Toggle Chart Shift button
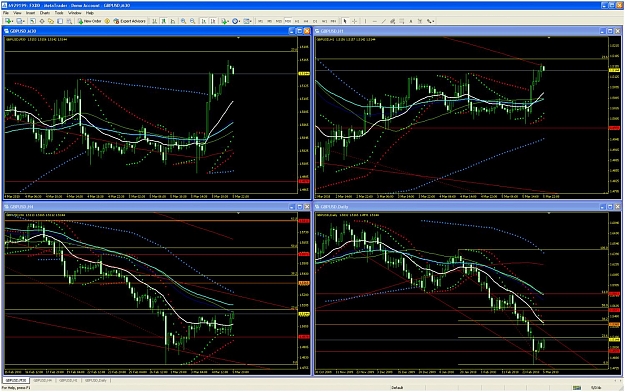The width and height of the screenshot is (625, 392). [213, 21]
